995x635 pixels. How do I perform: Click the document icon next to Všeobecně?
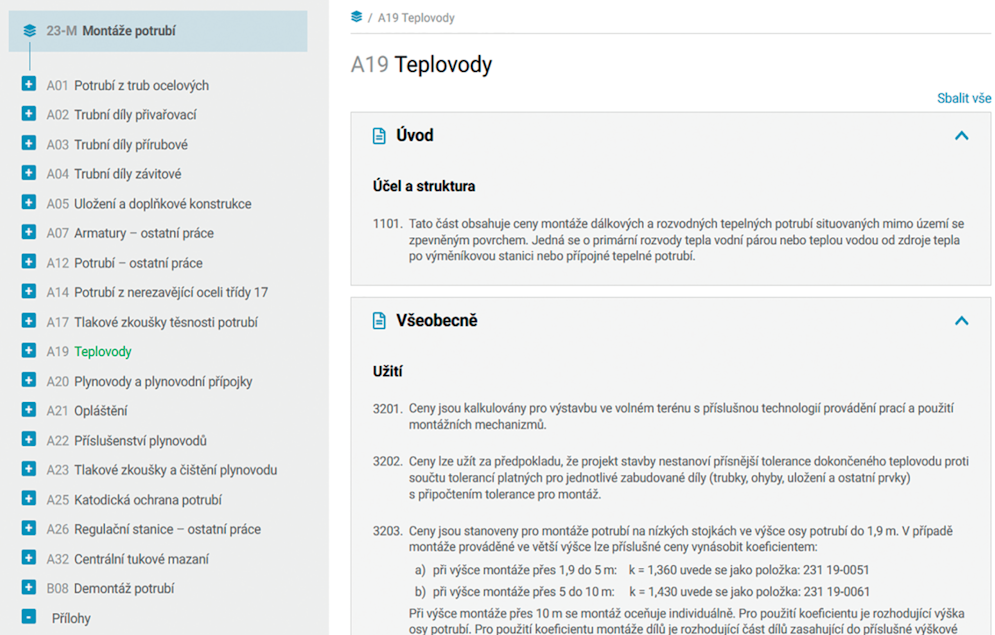click(379, 321)
